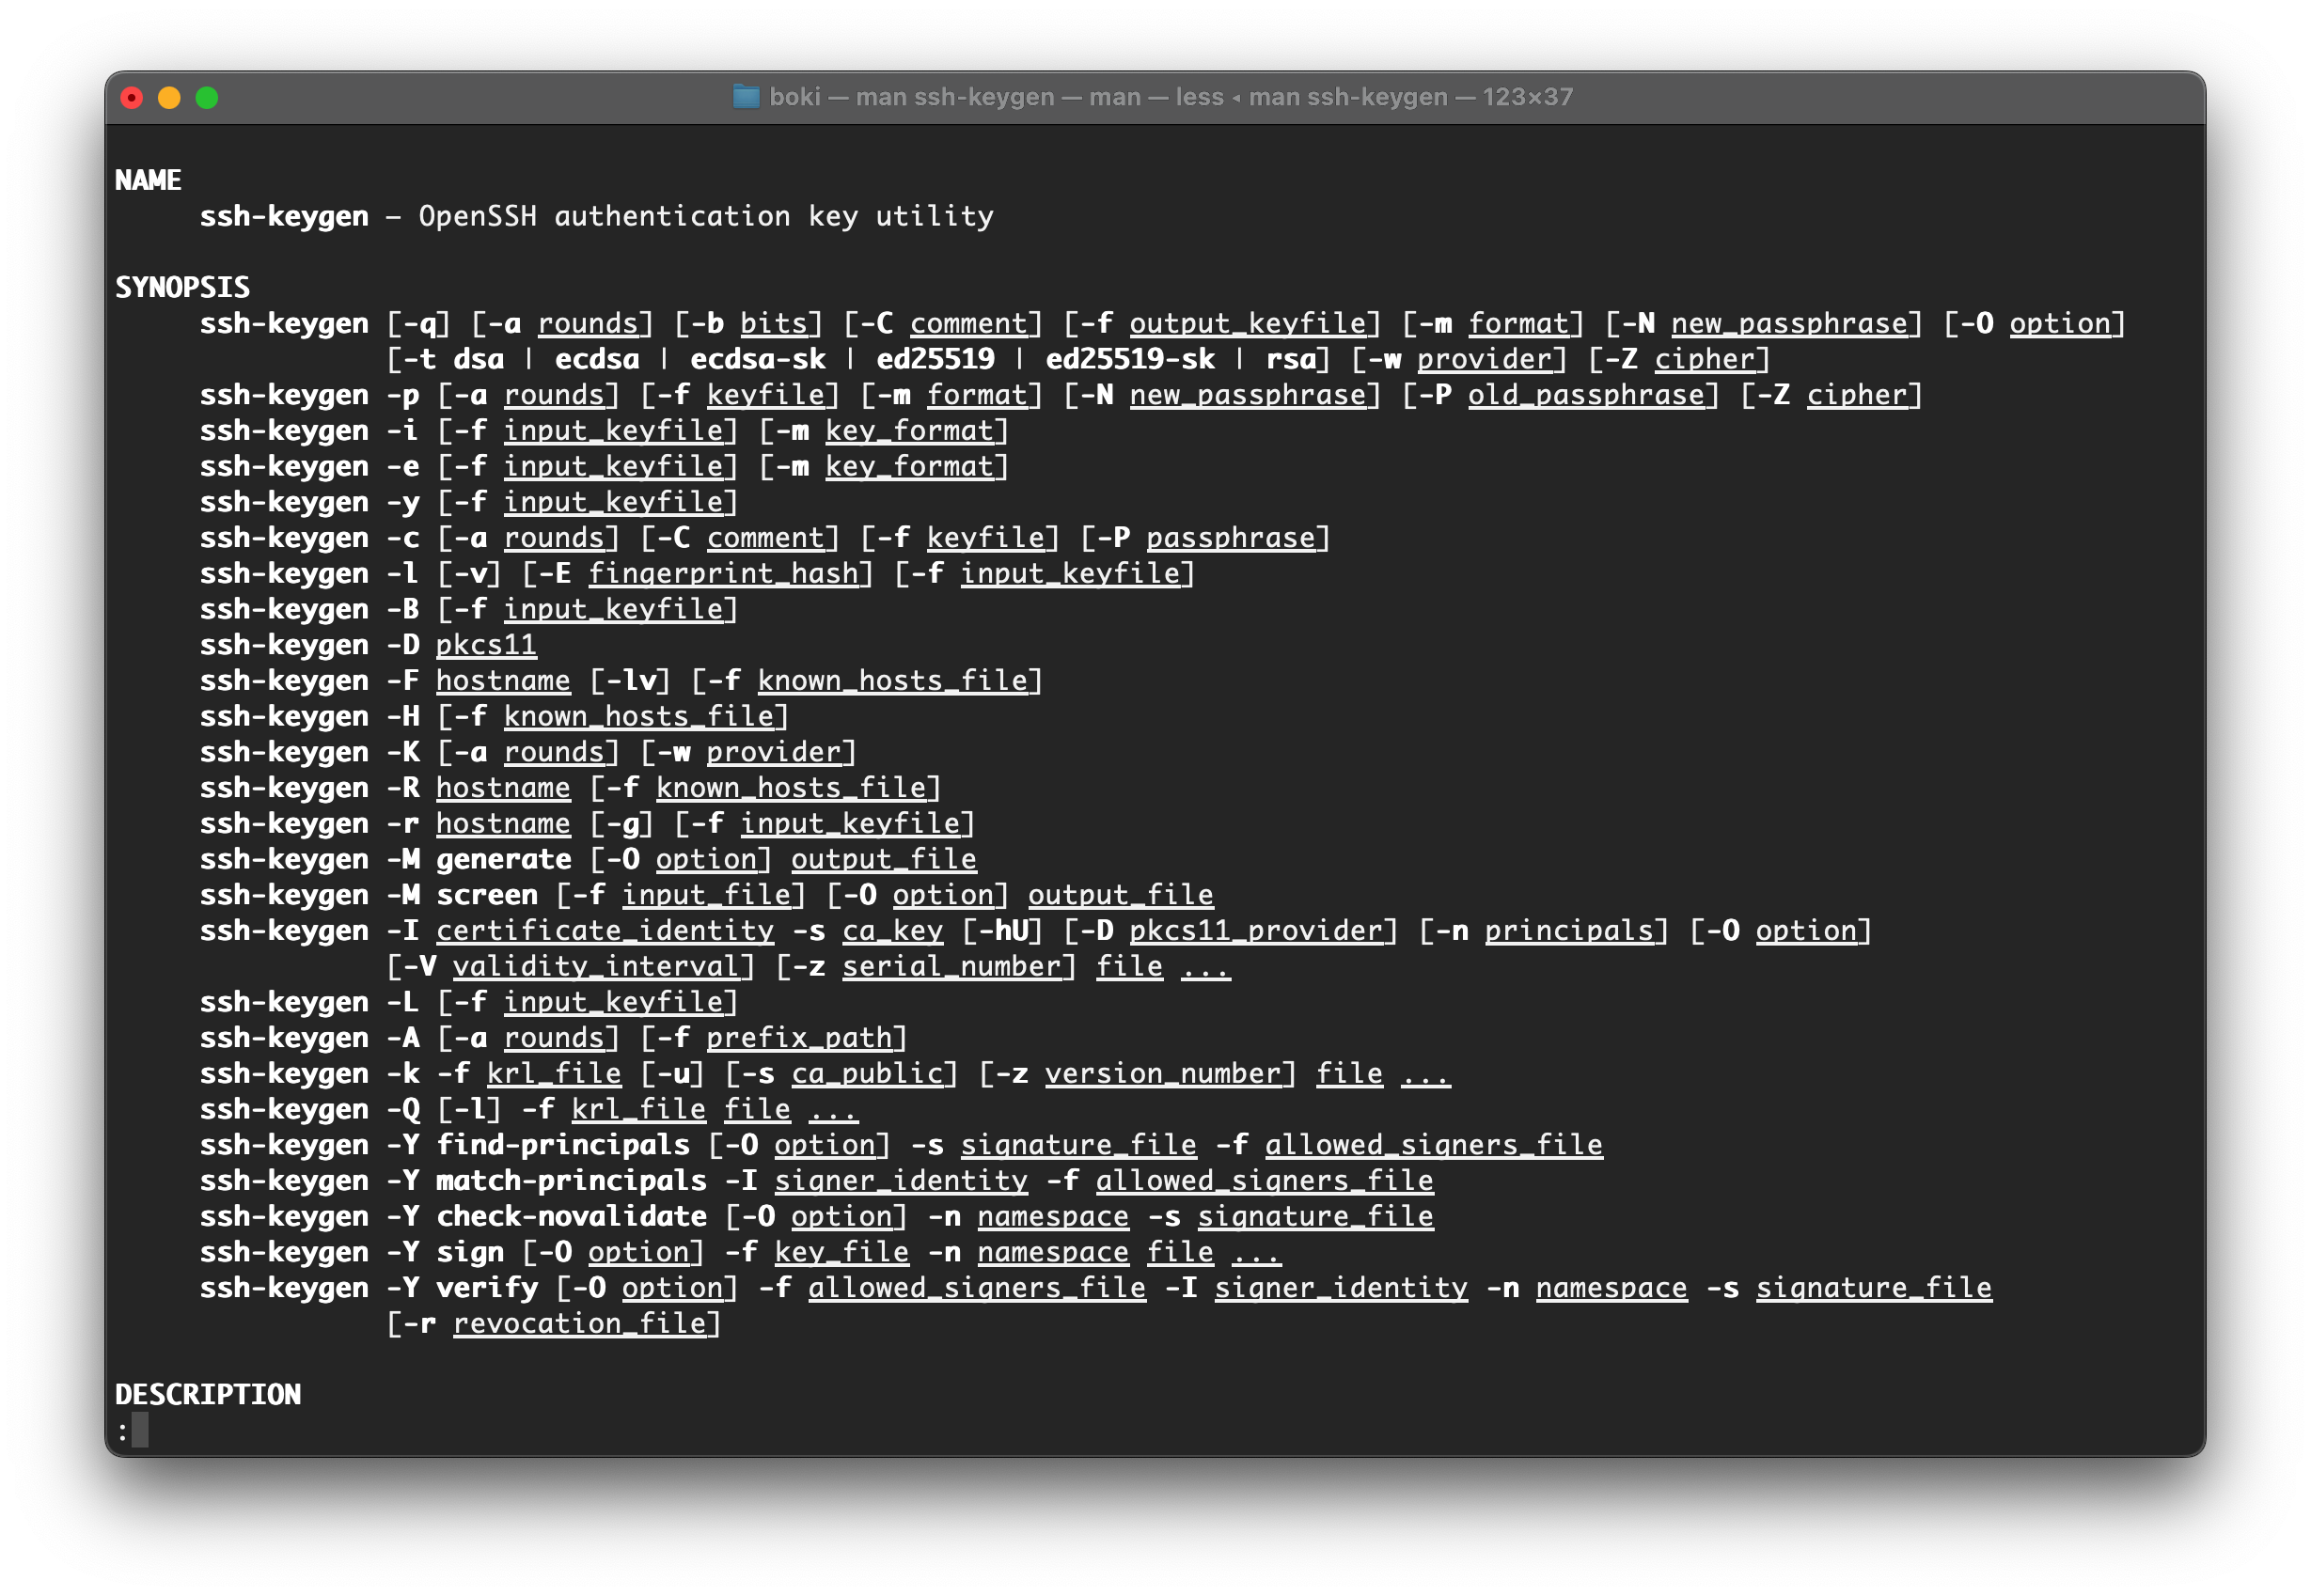
Task: Click the yellow minimize window button
Action: pos(169,97)
